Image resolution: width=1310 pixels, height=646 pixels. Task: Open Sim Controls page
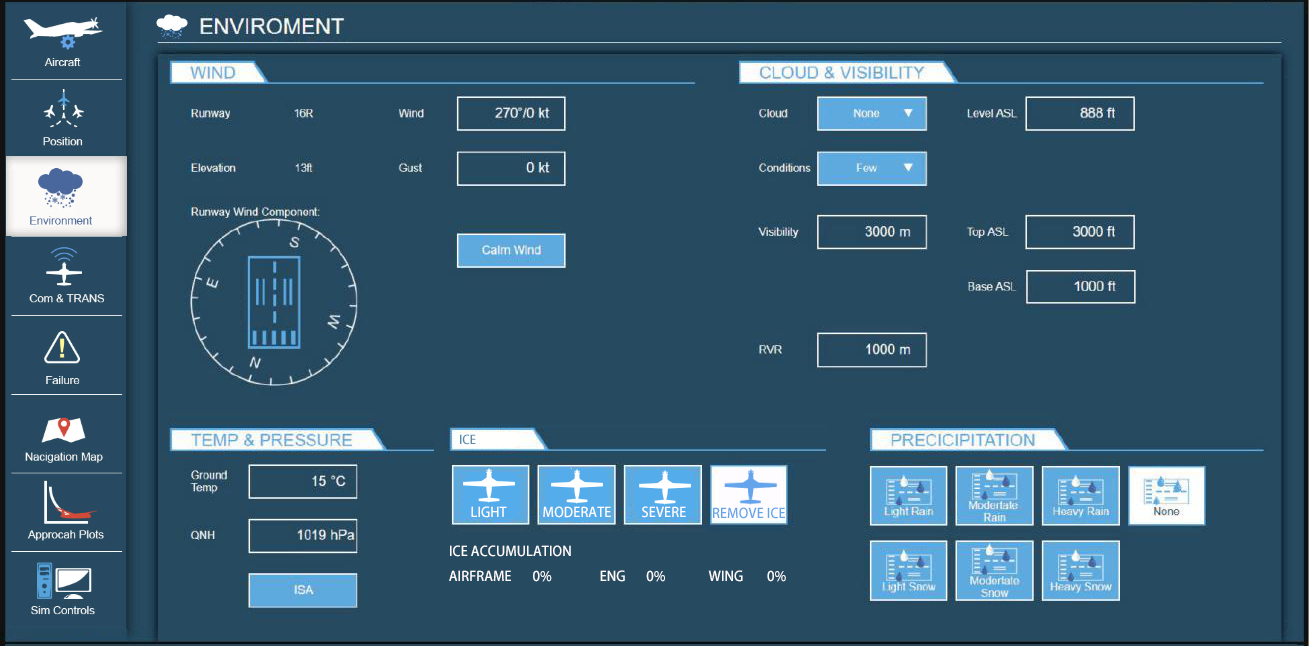click(63, 589)
